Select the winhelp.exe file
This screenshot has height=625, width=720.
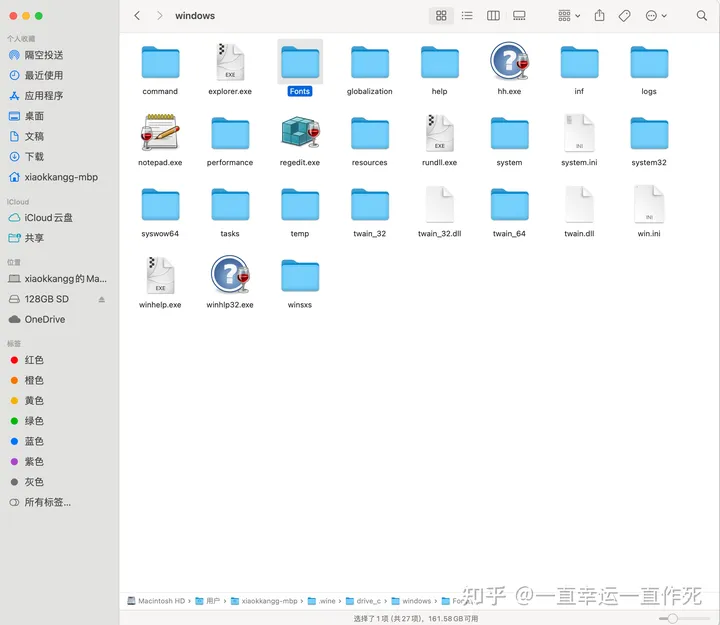pos(160,276)
